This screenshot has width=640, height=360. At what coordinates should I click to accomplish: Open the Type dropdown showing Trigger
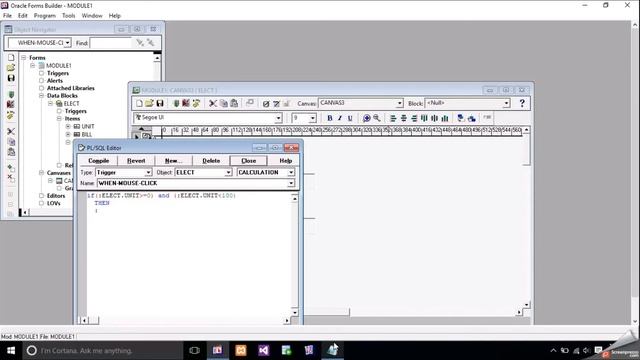pos(148,173)
